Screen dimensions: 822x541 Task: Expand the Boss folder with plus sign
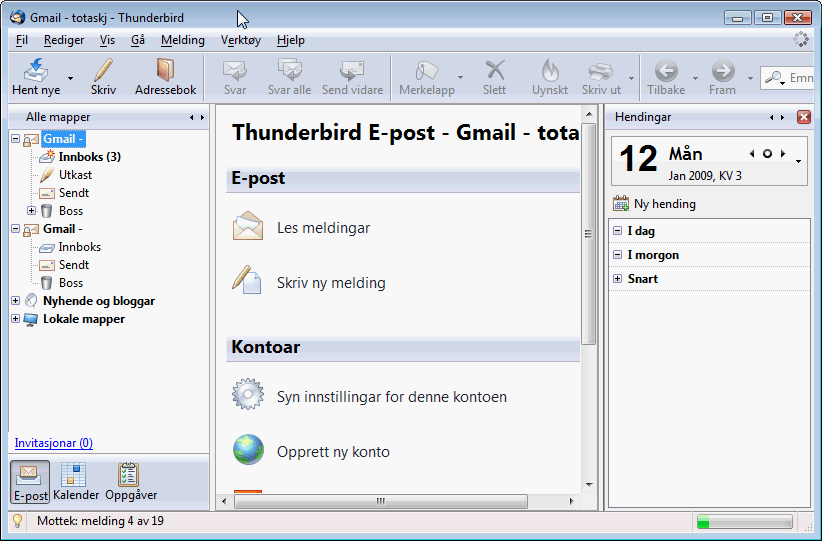[31, 211]
